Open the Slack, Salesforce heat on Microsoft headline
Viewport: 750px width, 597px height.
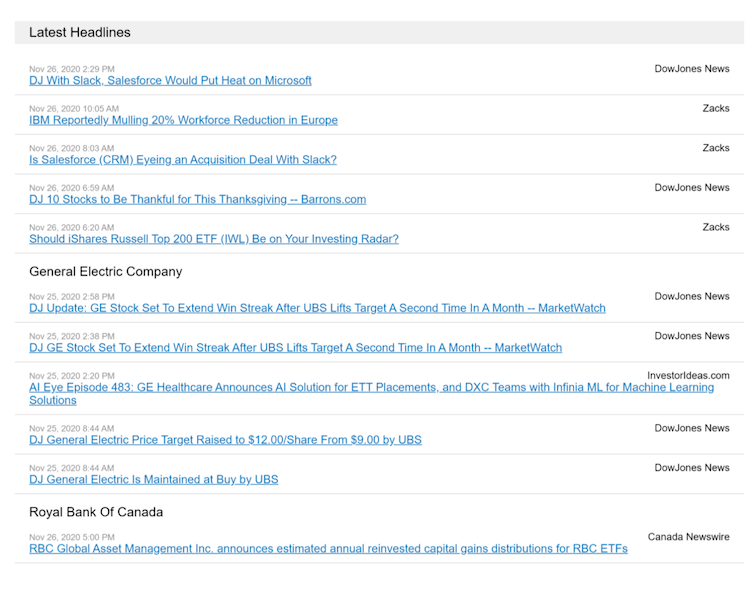[x=170, y=81]
